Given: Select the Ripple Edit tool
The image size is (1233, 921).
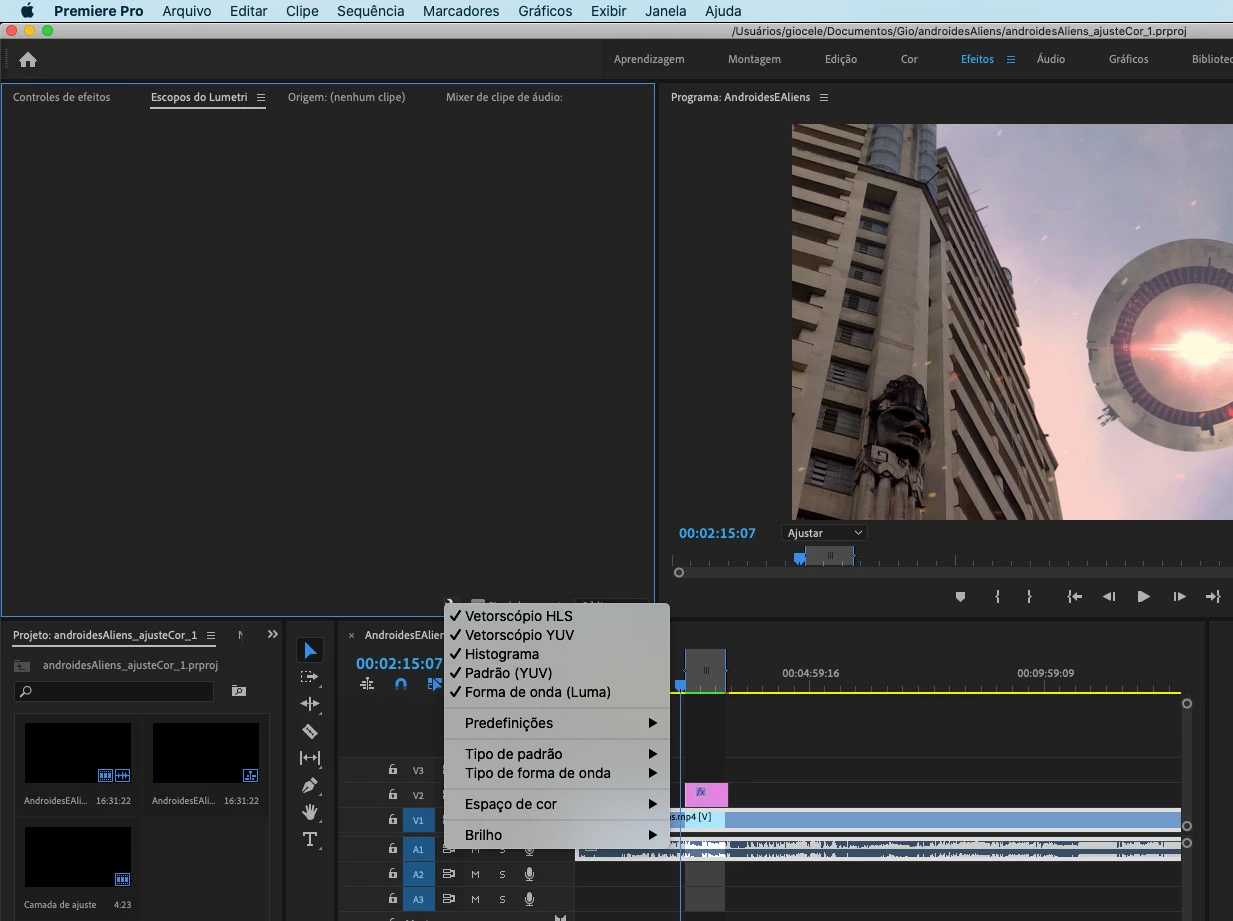Looking at the screenshot, I should coord(310,704).
